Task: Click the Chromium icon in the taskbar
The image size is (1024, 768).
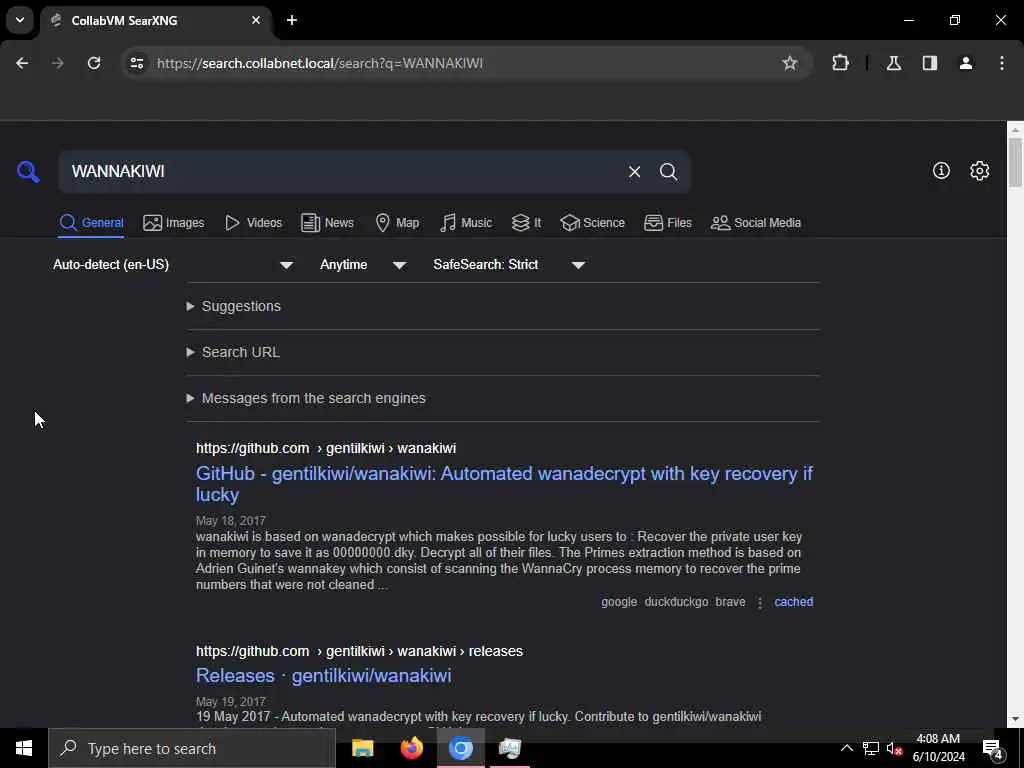Action: 460,748
